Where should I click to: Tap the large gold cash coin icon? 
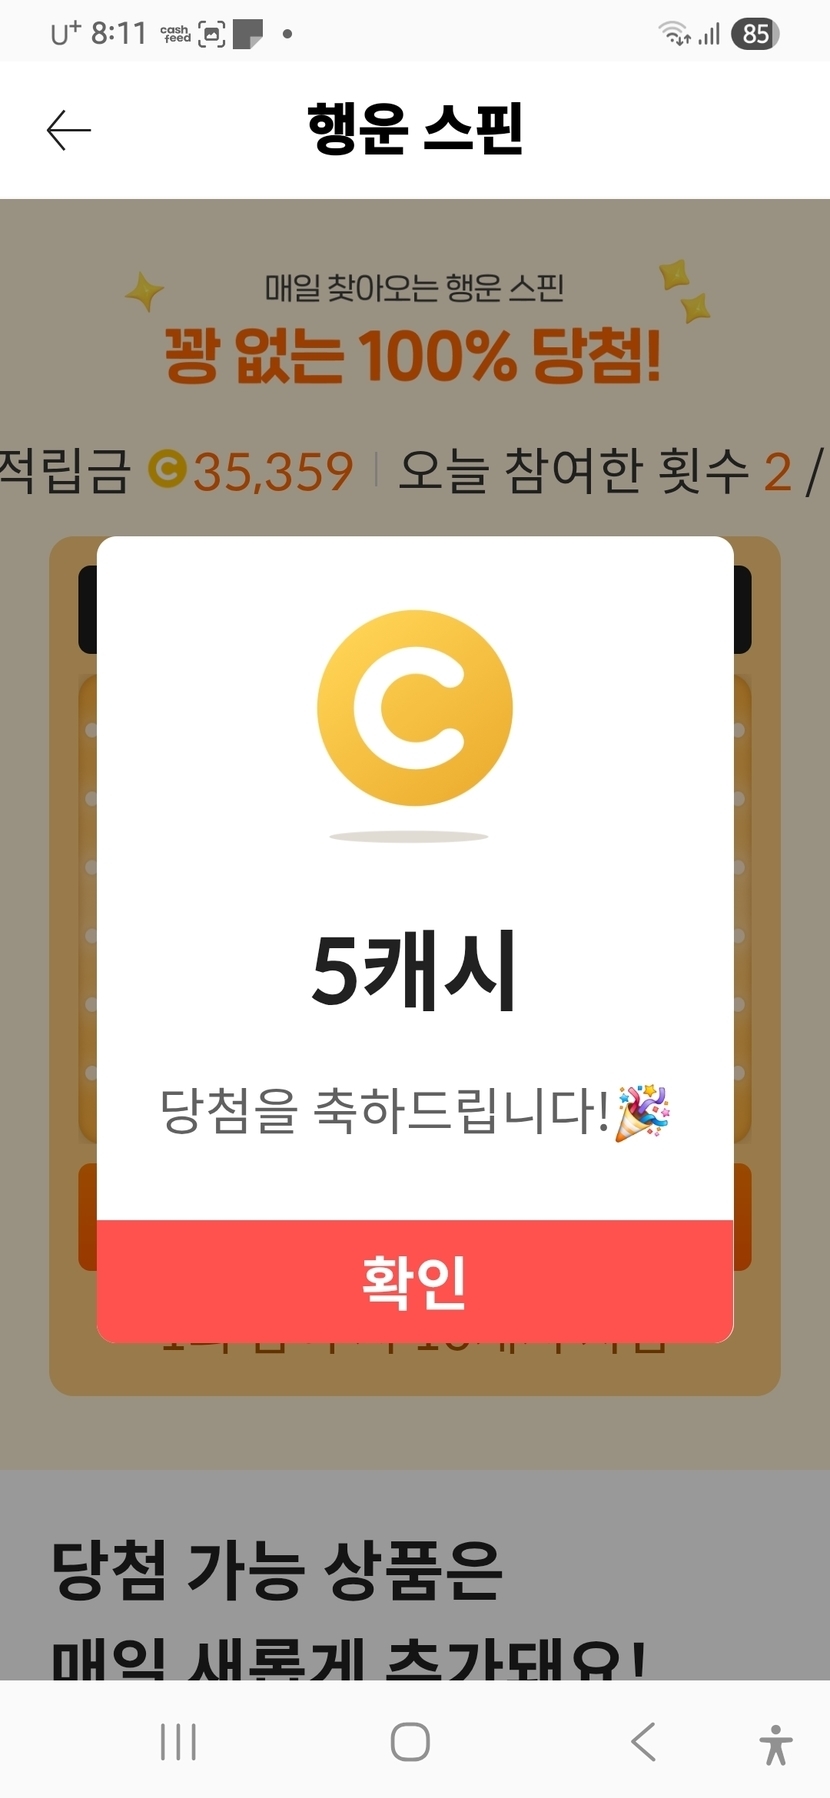pyautogui.click(x=415, y=708)
